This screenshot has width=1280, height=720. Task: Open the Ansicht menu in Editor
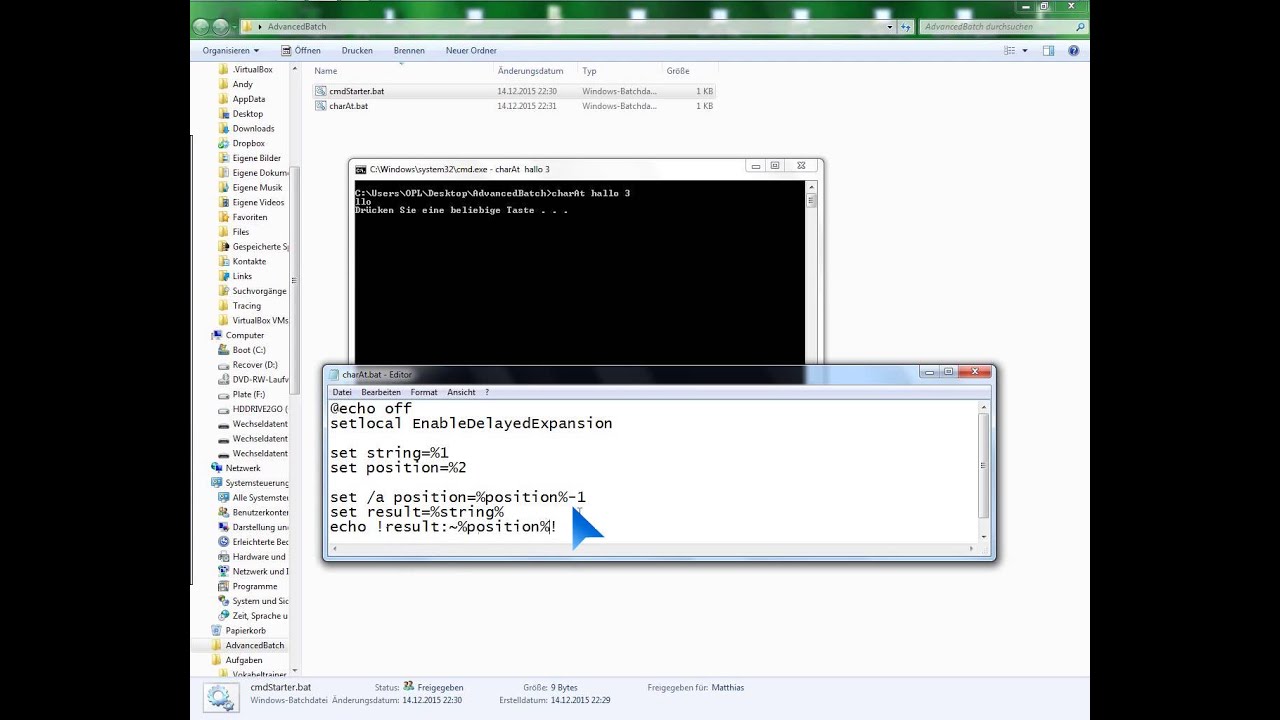tap(461, 392)
